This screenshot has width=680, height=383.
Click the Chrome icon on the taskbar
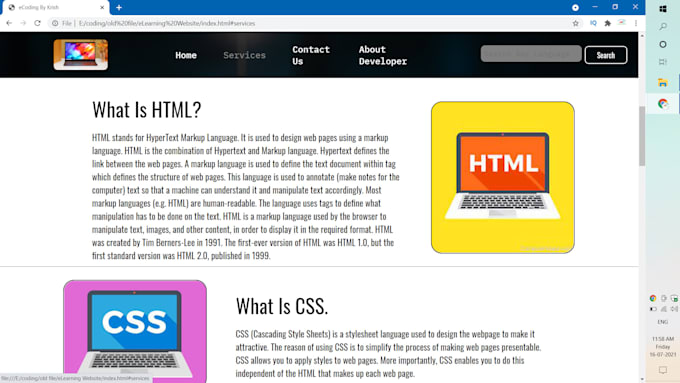(663, 103)
